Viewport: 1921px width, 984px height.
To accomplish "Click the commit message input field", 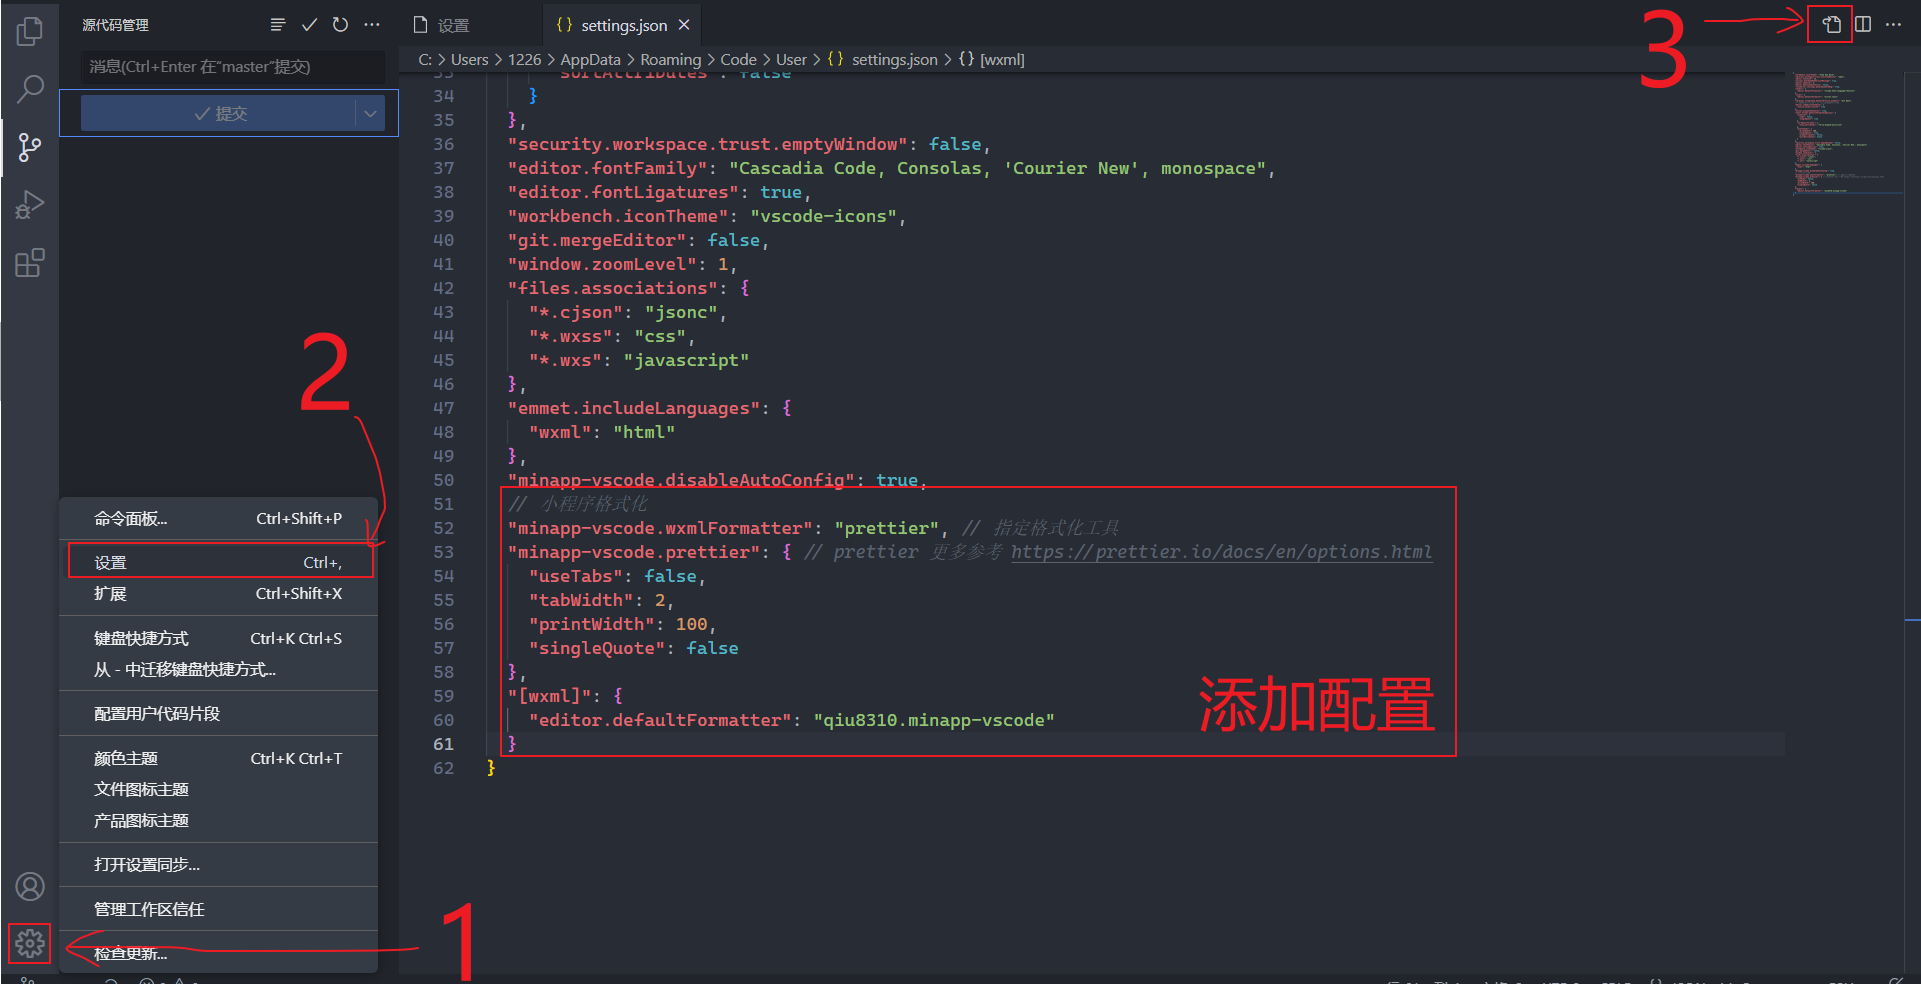I will 232,67.
